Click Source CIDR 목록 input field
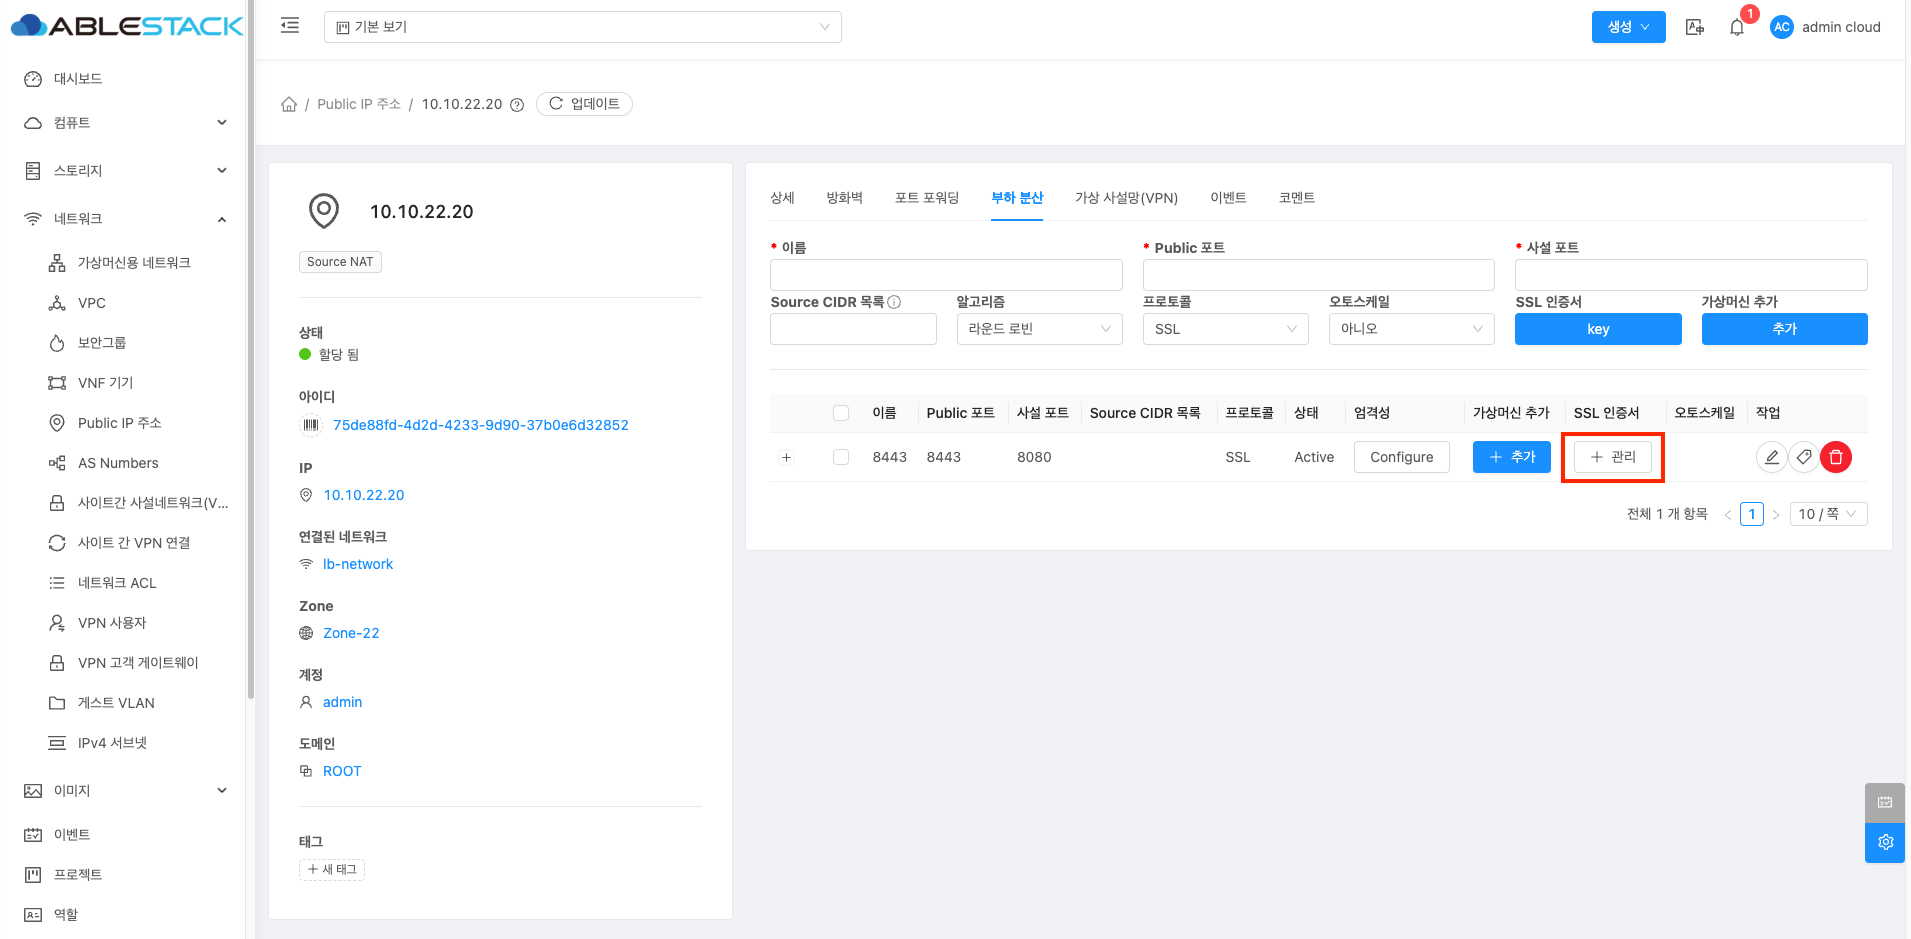 (853, 329)
